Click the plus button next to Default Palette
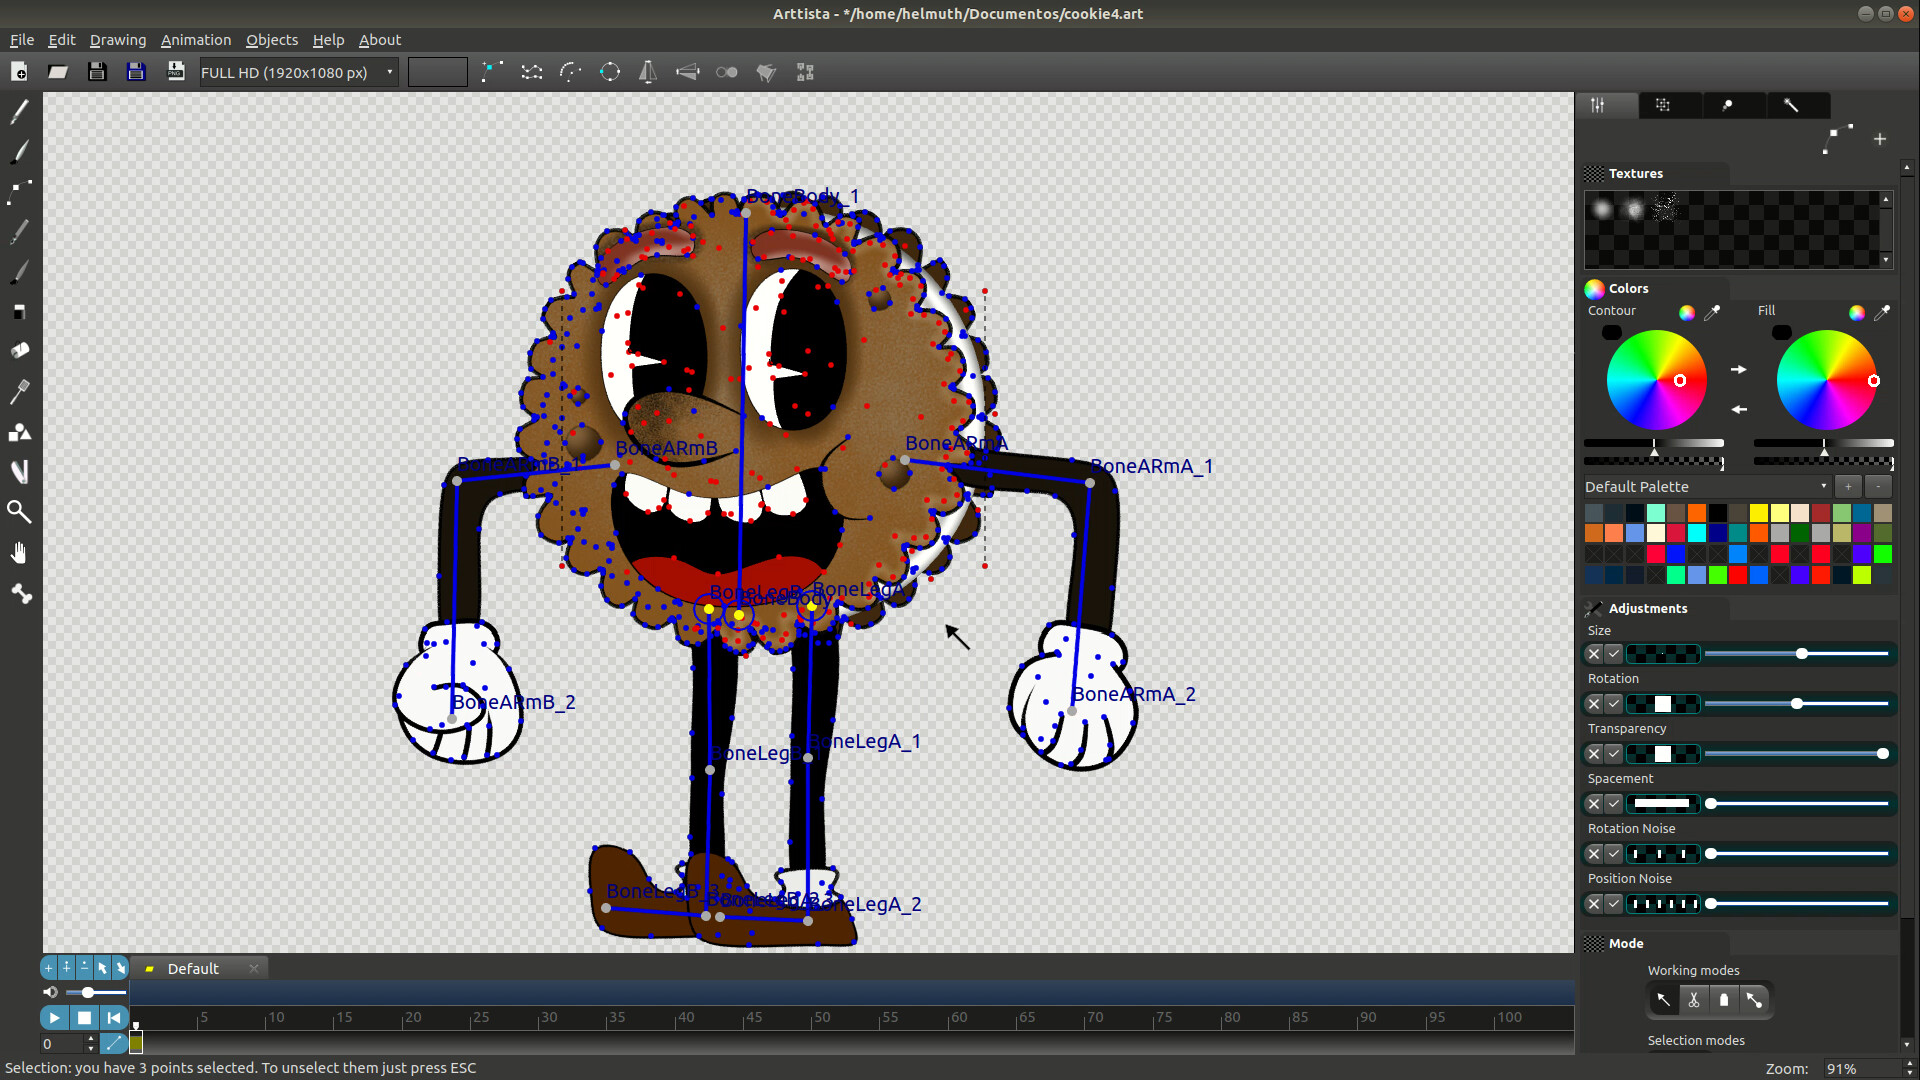This screenshot has height=1080, width=1920. click(x=1849, y=487)
